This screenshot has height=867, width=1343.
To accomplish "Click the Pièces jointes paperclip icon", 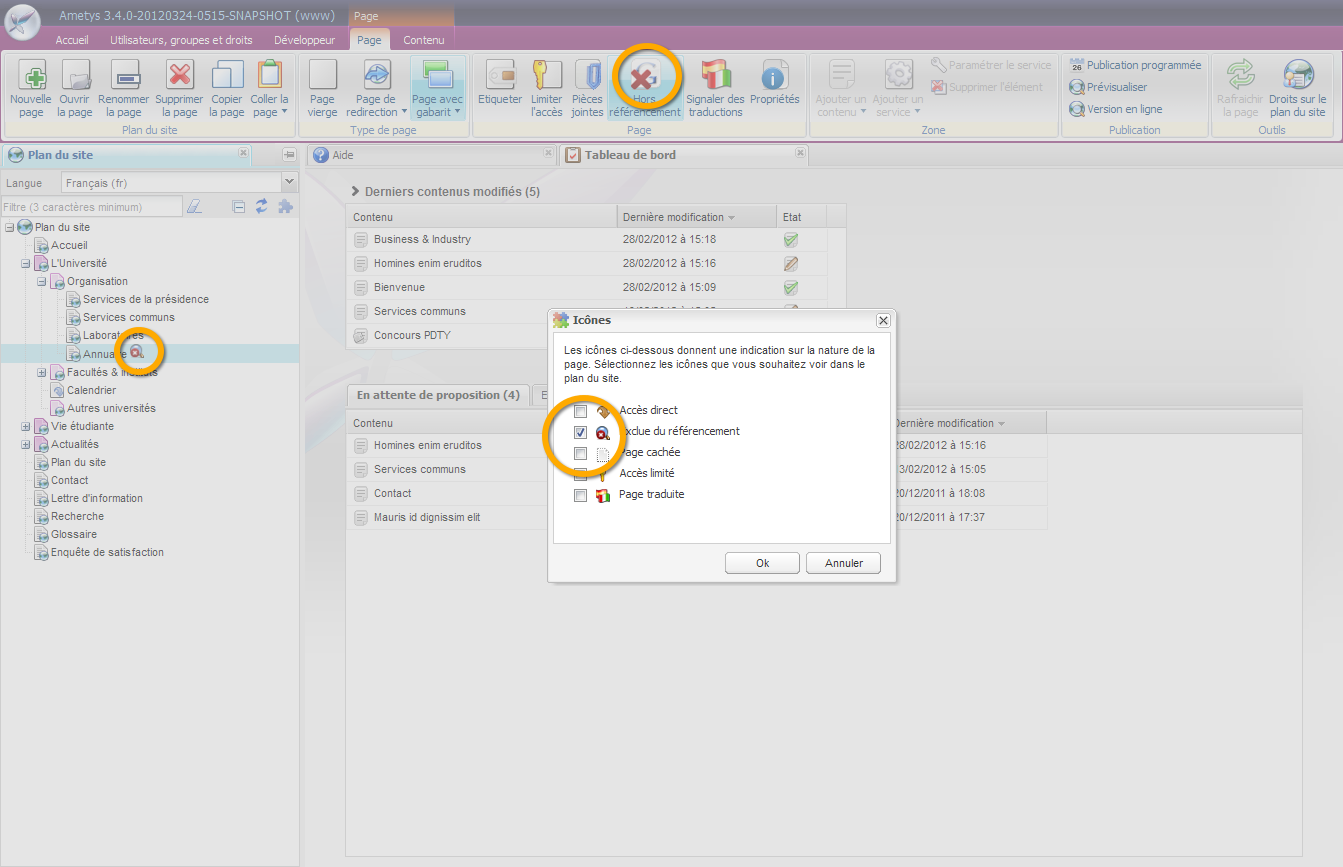I will point(587,76).
